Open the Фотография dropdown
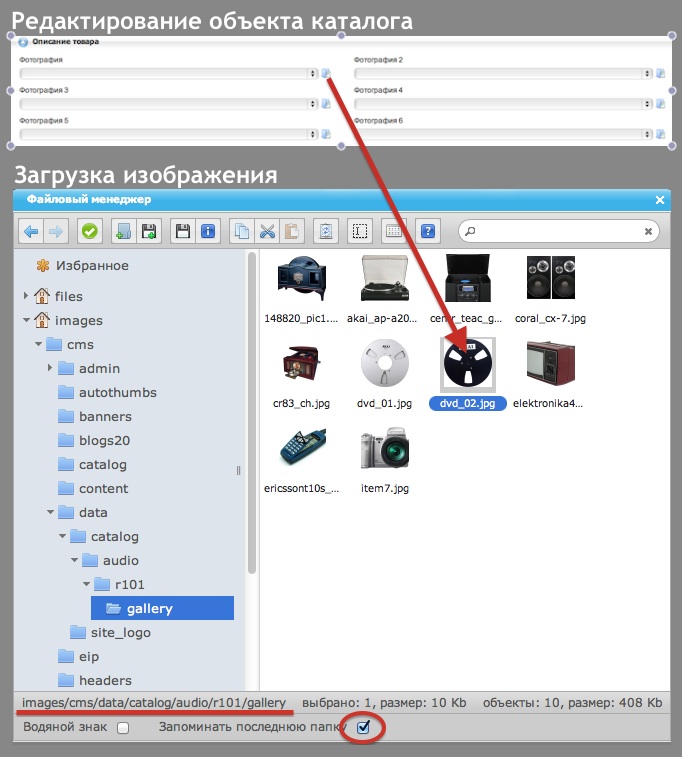The image size is (682, 757). [168, 73]
